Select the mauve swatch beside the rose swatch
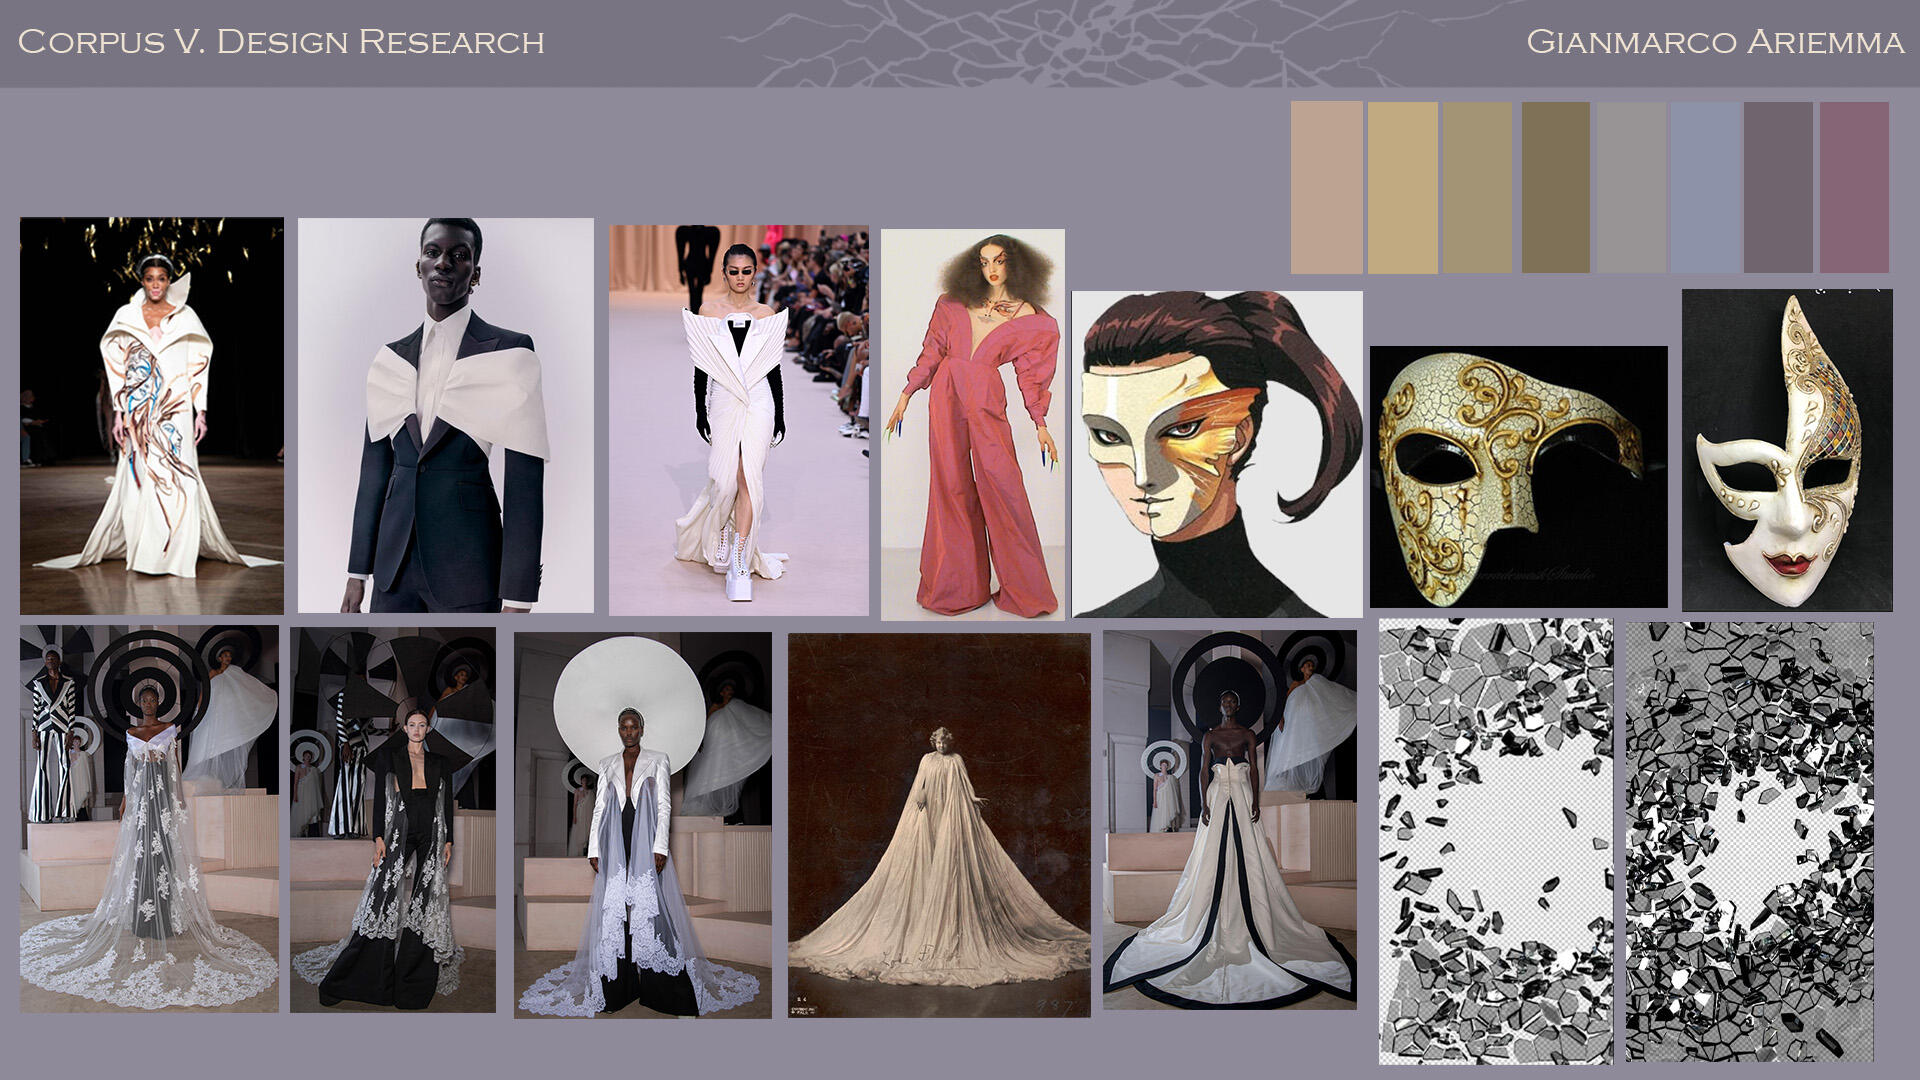1920x1080 pixels. point(1780,185)
